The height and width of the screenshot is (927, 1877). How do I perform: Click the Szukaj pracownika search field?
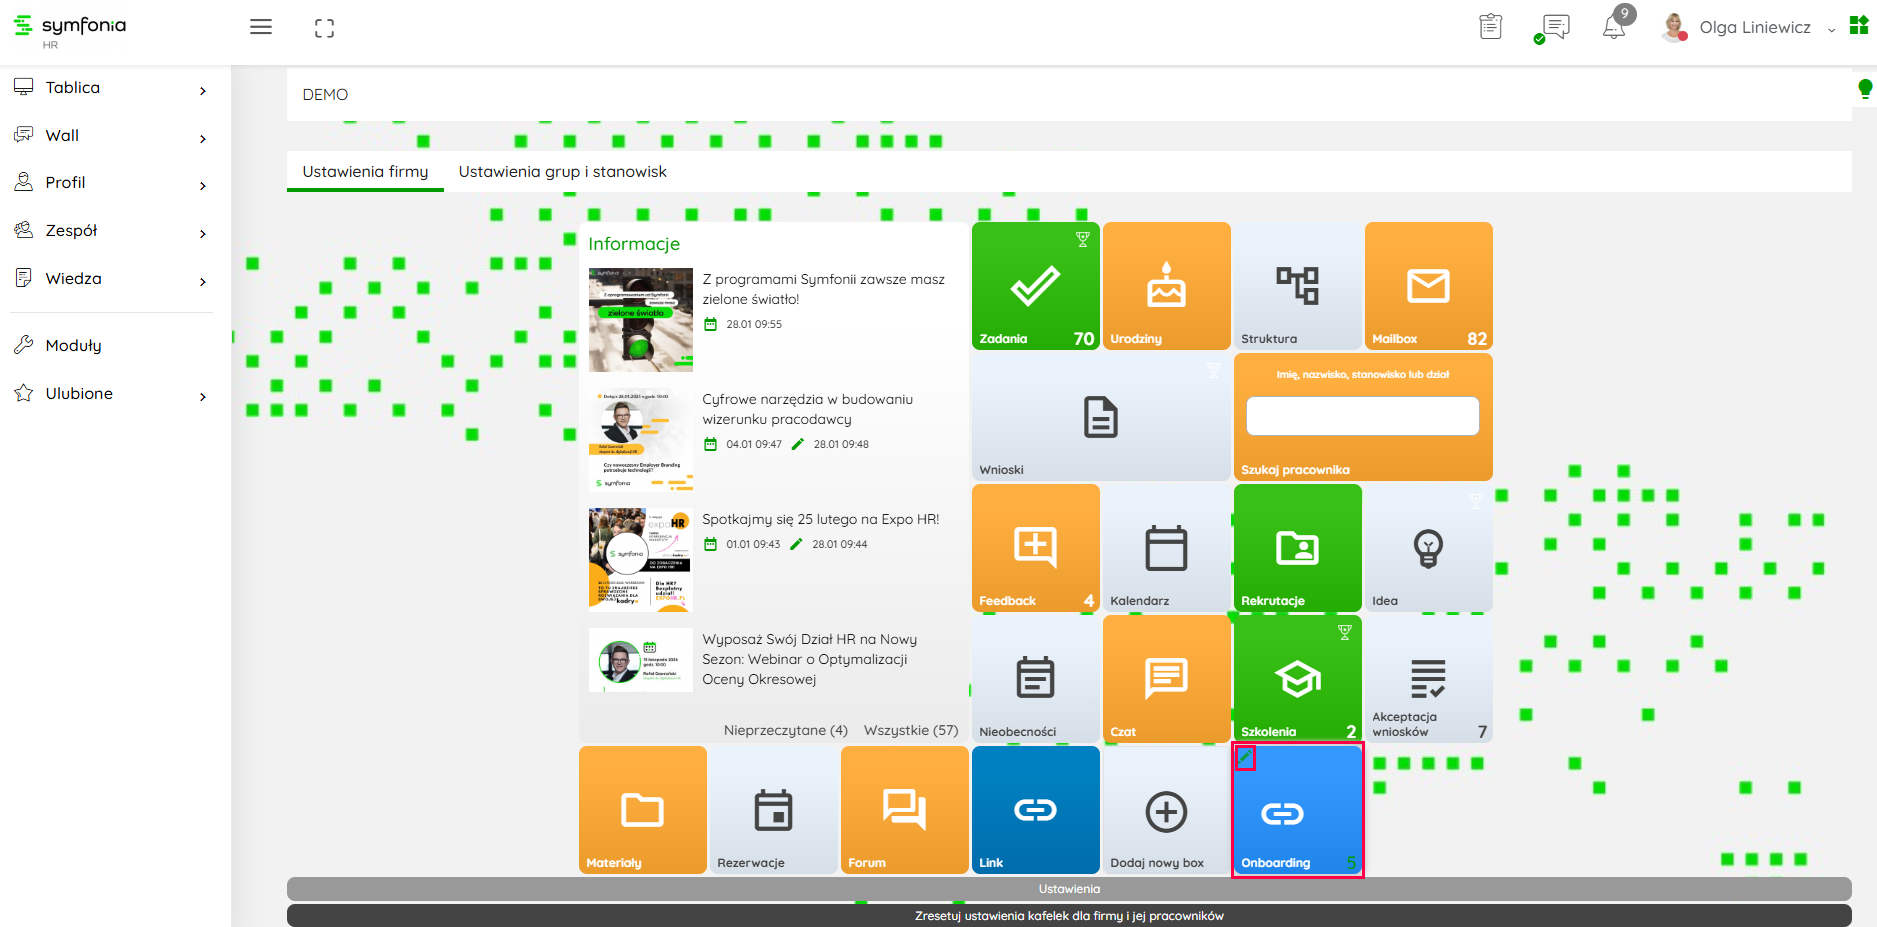pos(1362,416)
